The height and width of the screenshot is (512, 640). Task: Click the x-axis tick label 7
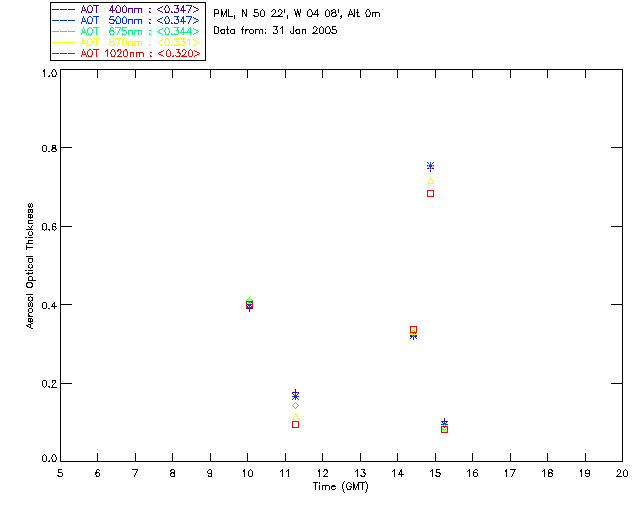135,474
